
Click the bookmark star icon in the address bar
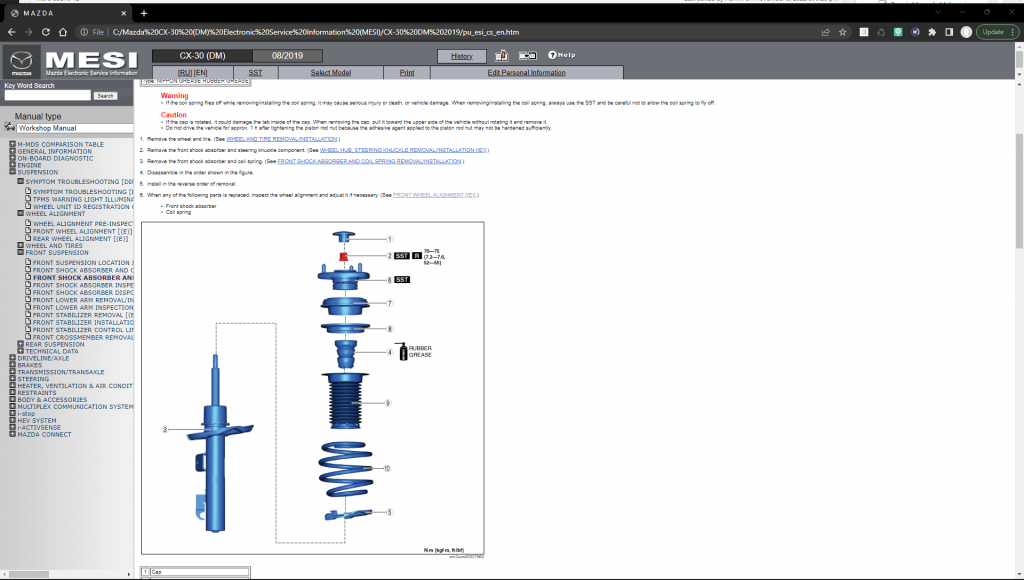843,31
